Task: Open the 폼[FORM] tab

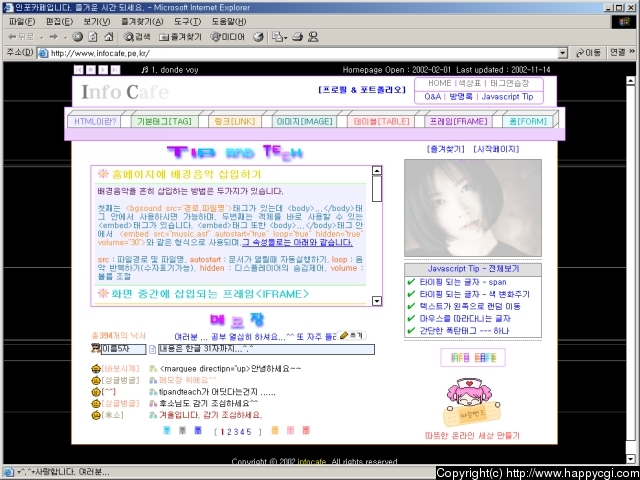Action: pos(528,122)
